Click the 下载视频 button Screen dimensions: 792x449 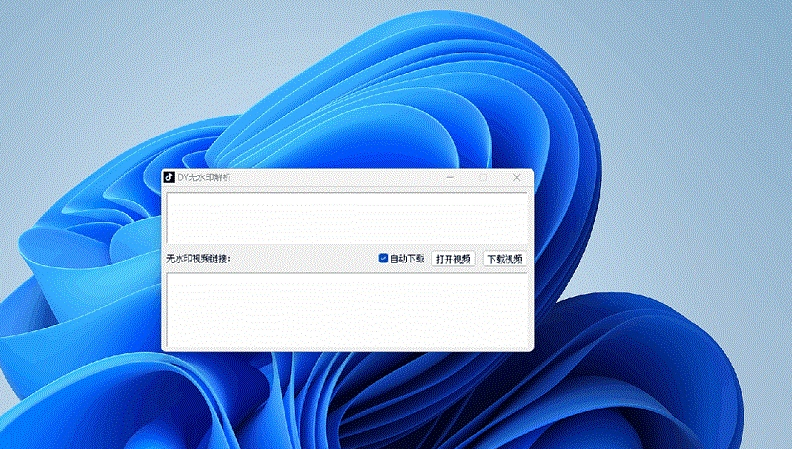[x=505, y=259]
